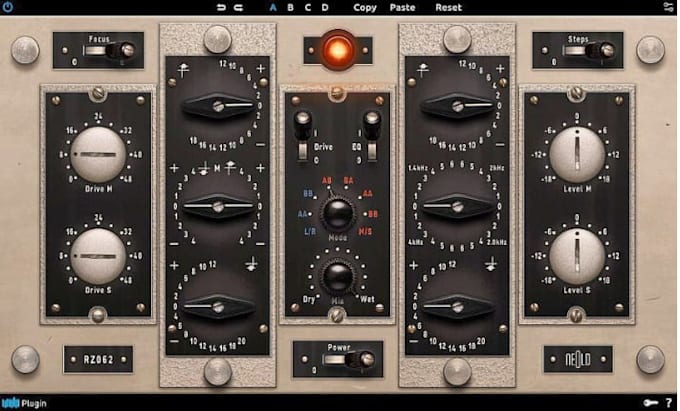
Task: Click right module top treble knob
Action: click(x=458, y=106)
